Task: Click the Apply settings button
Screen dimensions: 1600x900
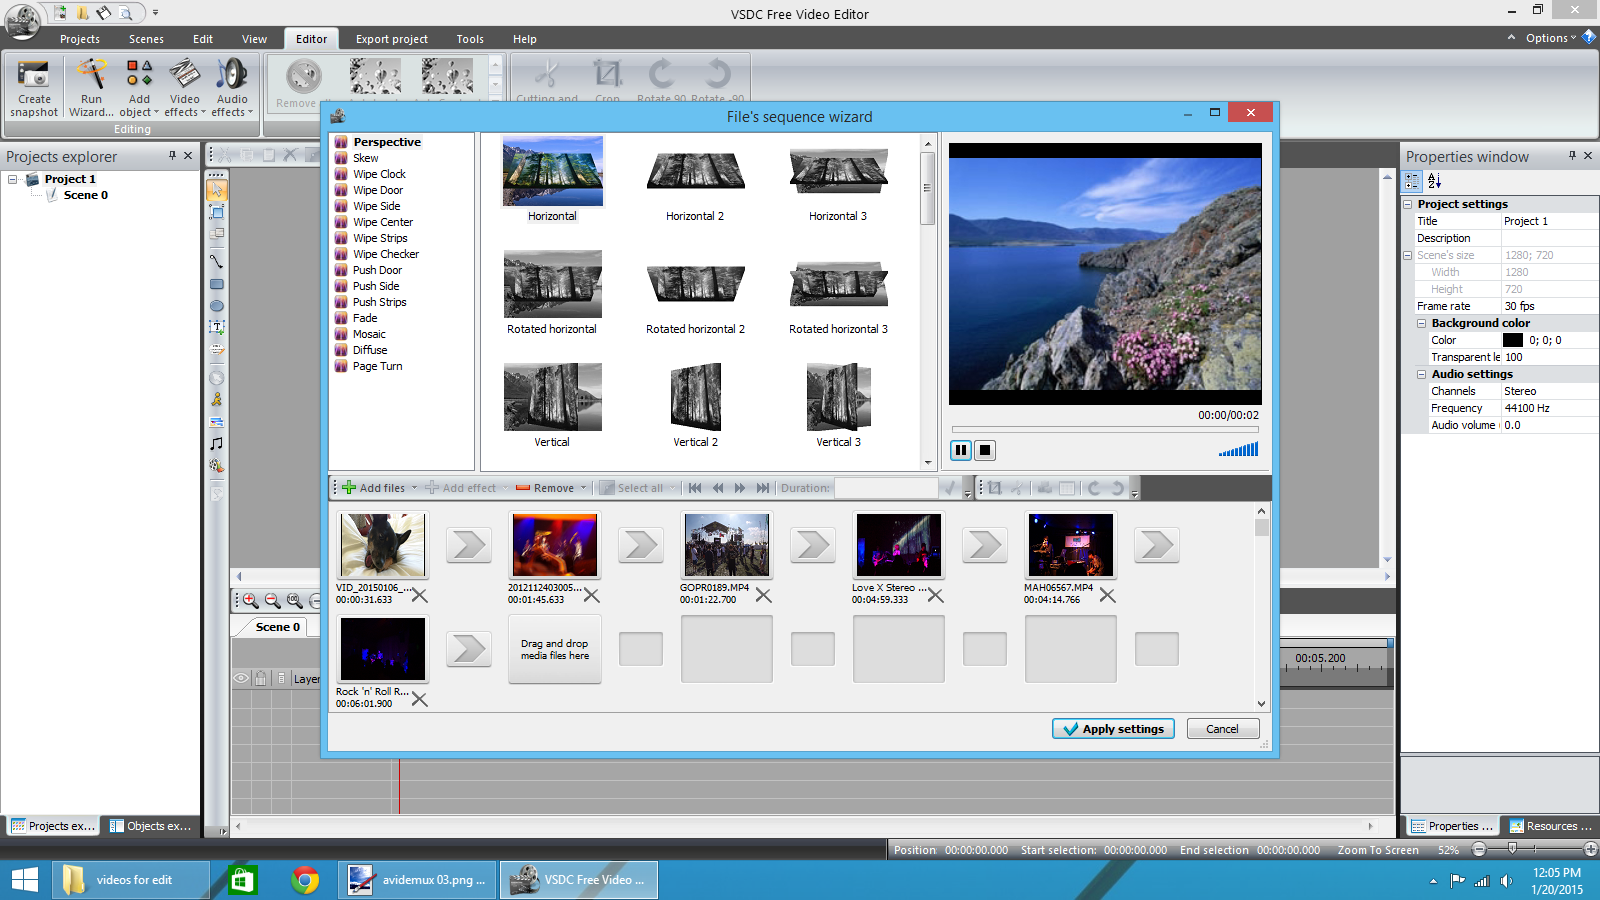Action: coord(1113,728)
